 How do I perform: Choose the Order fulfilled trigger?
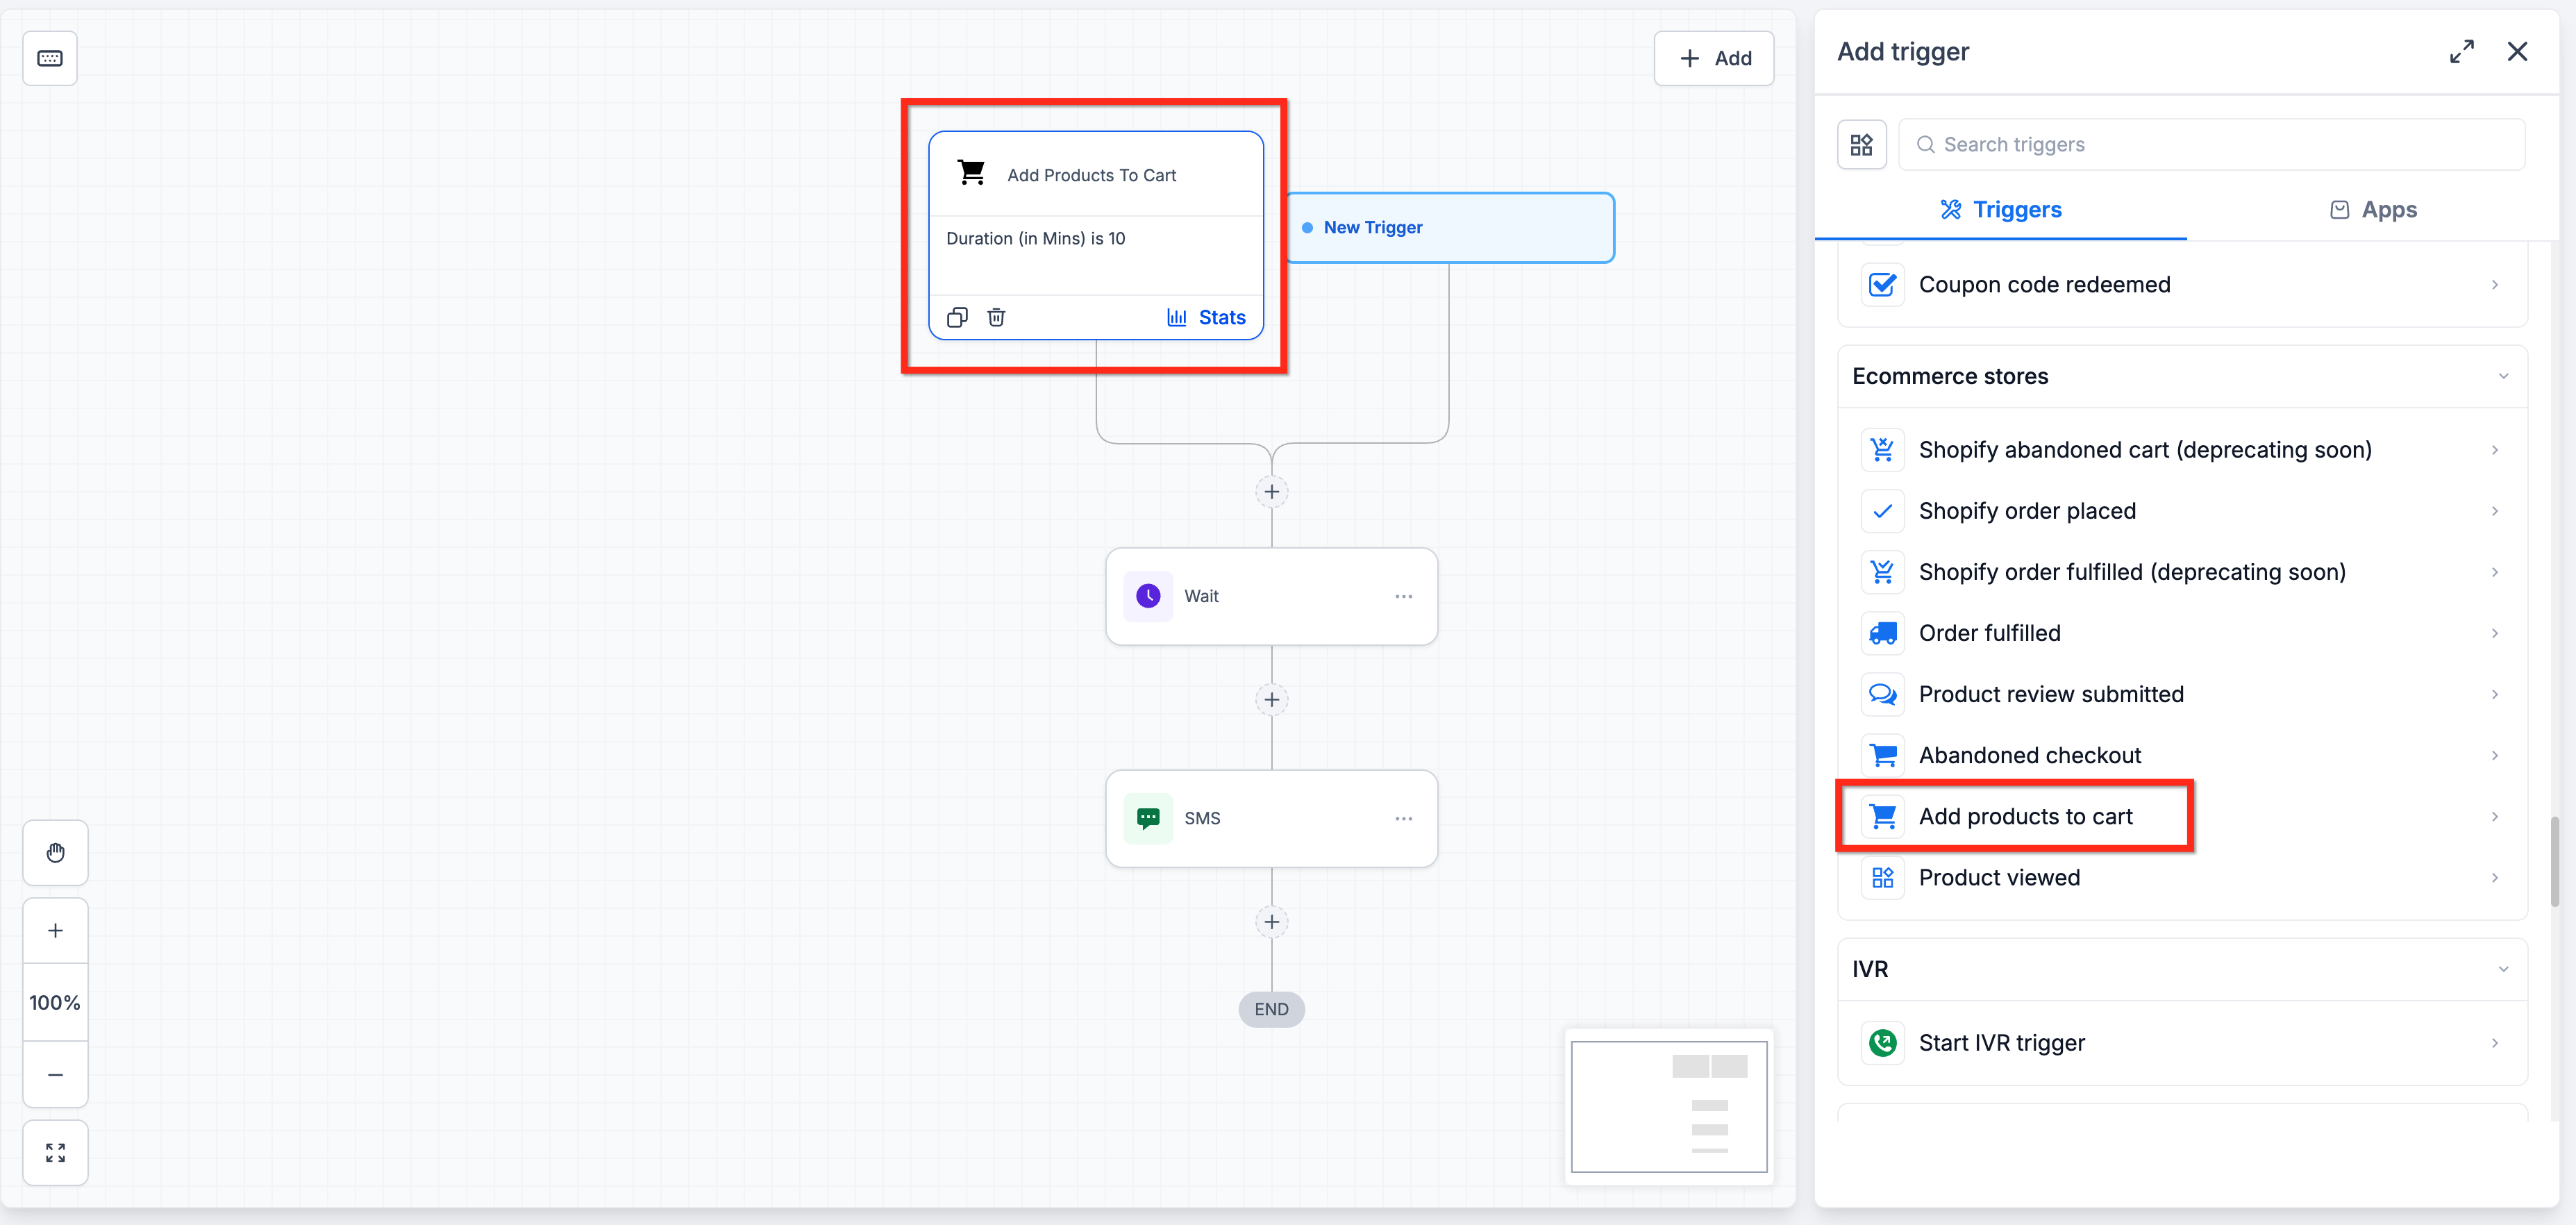2182,633
